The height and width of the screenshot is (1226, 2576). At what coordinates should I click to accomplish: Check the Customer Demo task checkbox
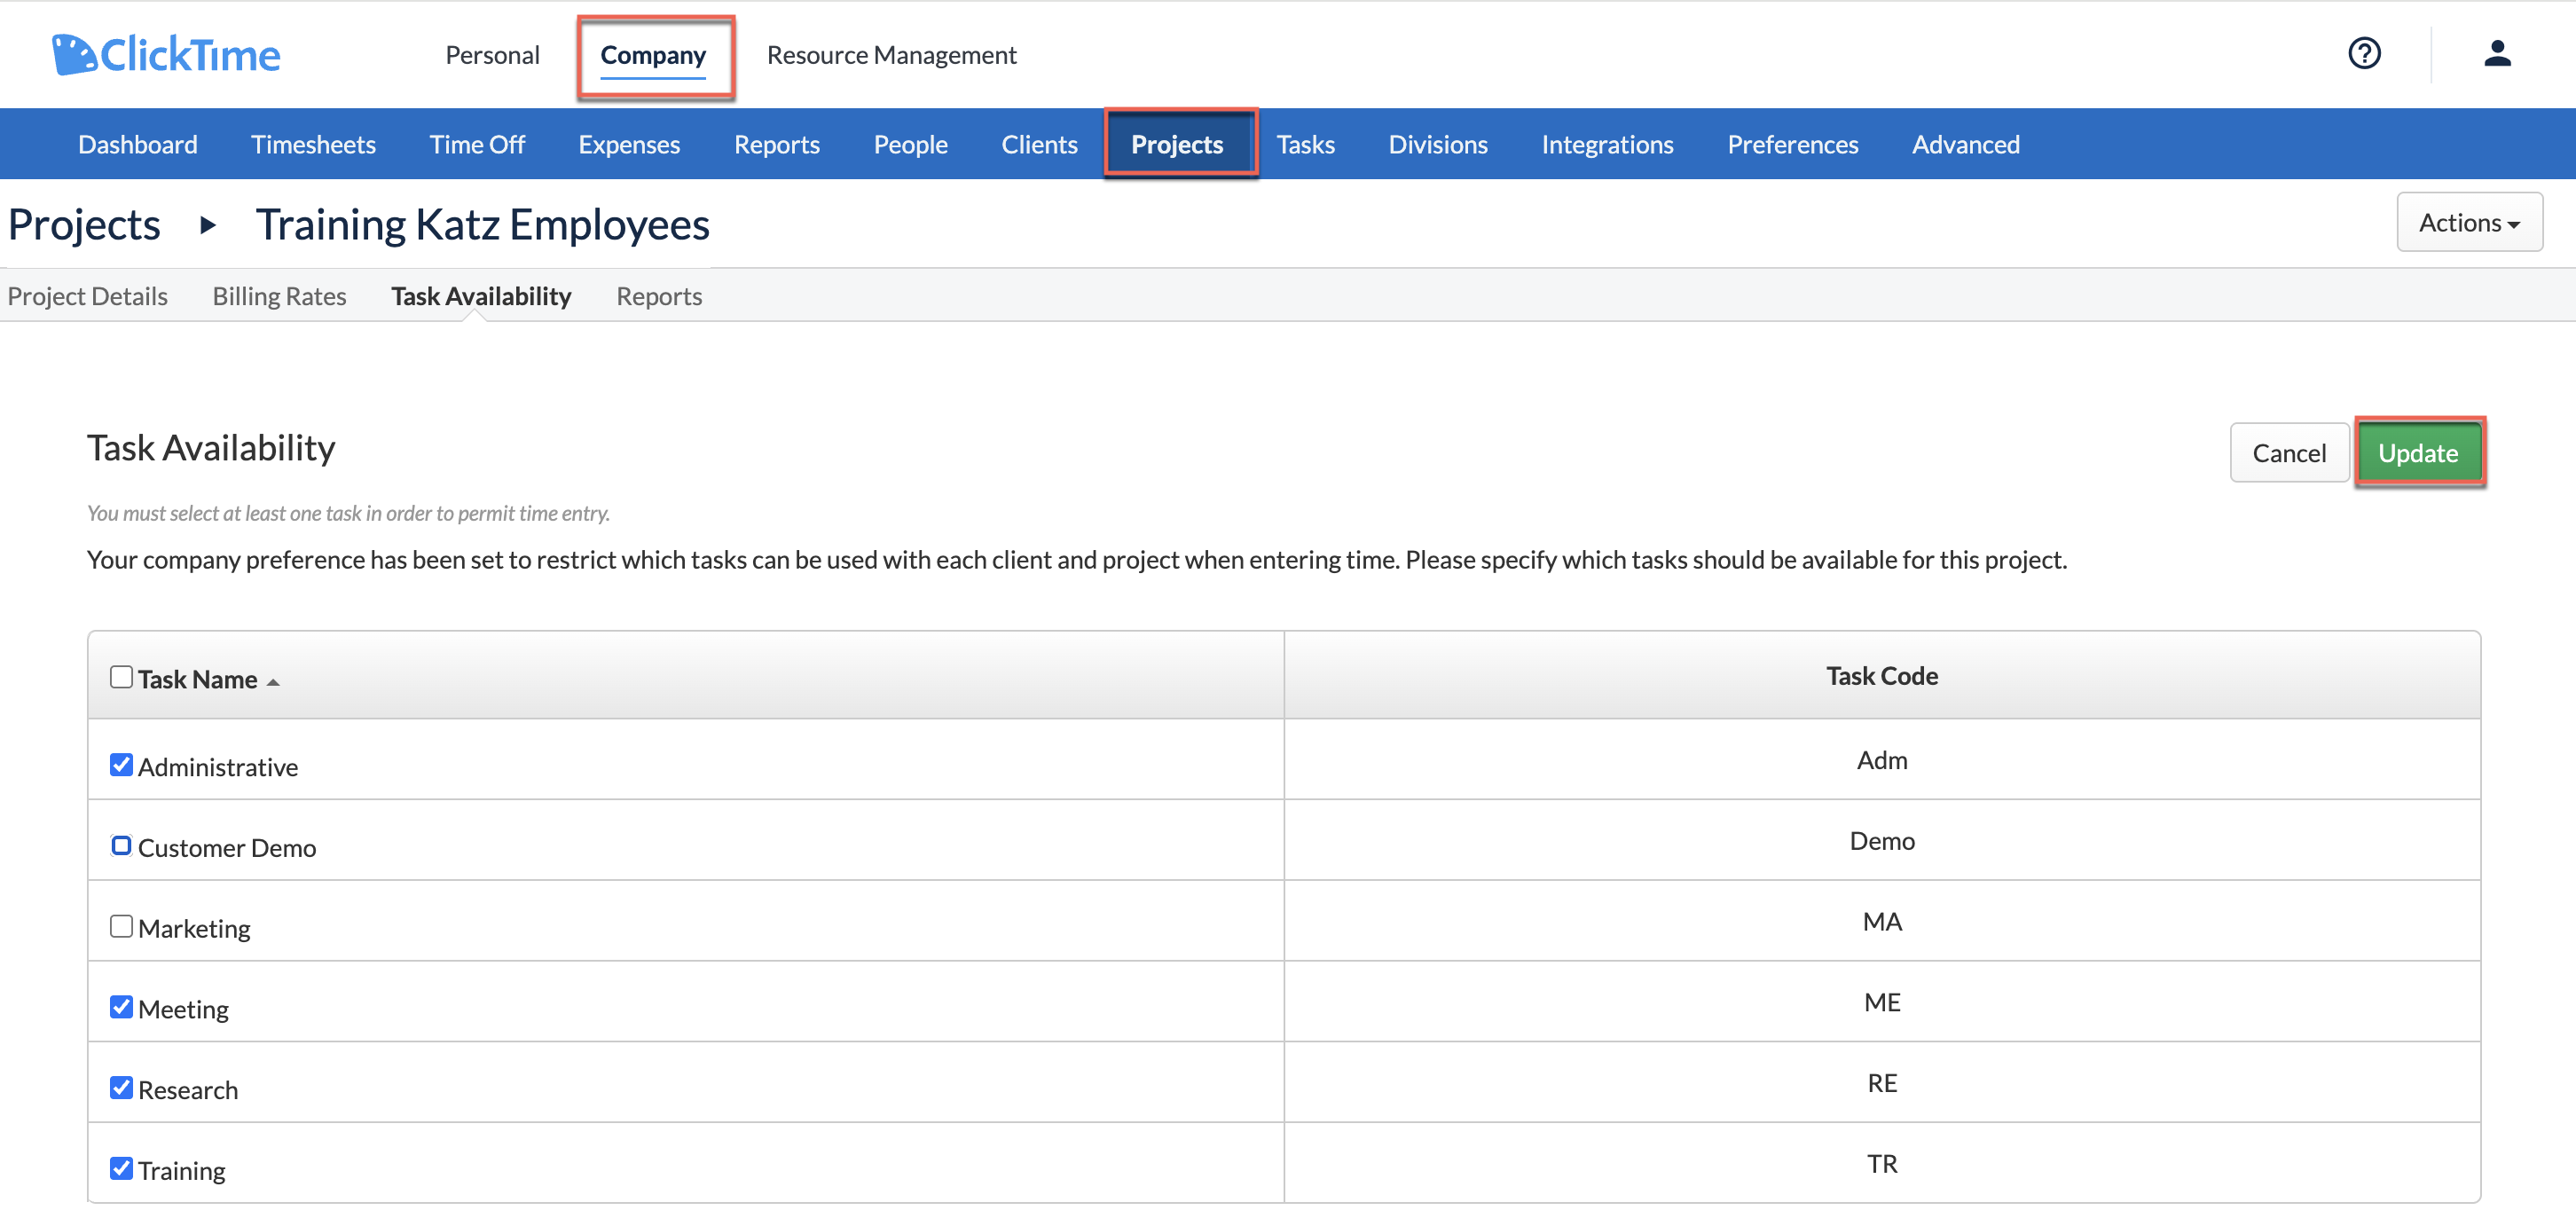(x=121, y=846)
